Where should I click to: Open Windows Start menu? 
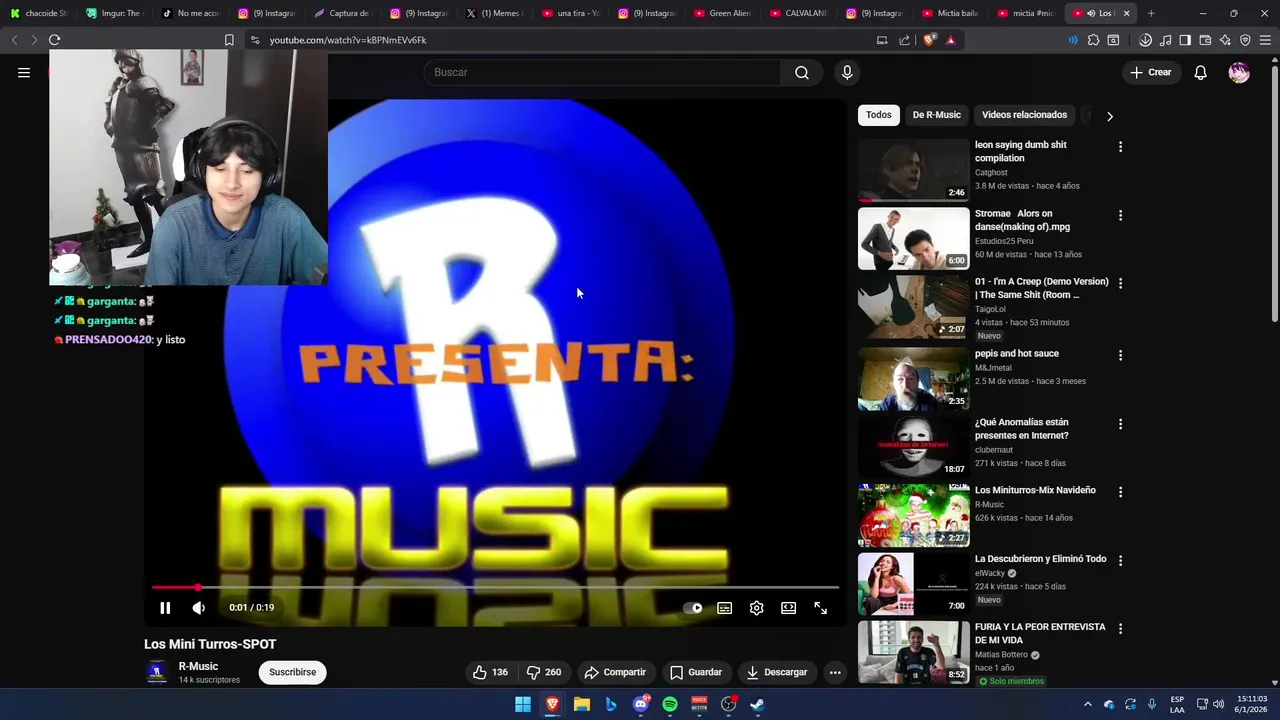522,704
